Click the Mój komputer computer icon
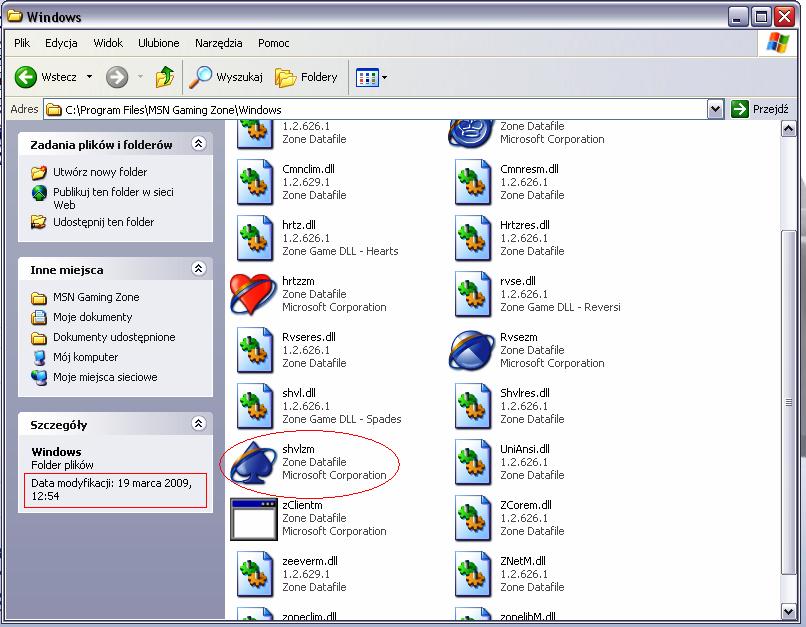 [x=39, y=358]
